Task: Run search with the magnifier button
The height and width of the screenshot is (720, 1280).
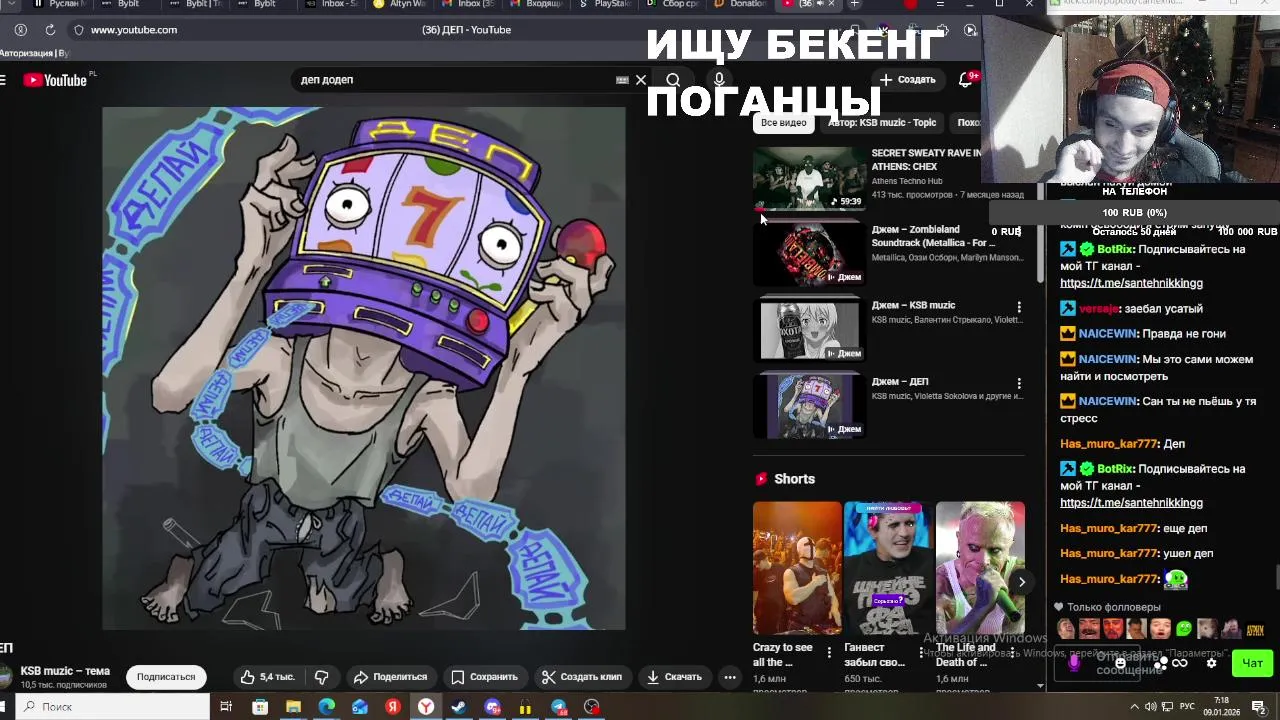Action: (x=673, y=80)
